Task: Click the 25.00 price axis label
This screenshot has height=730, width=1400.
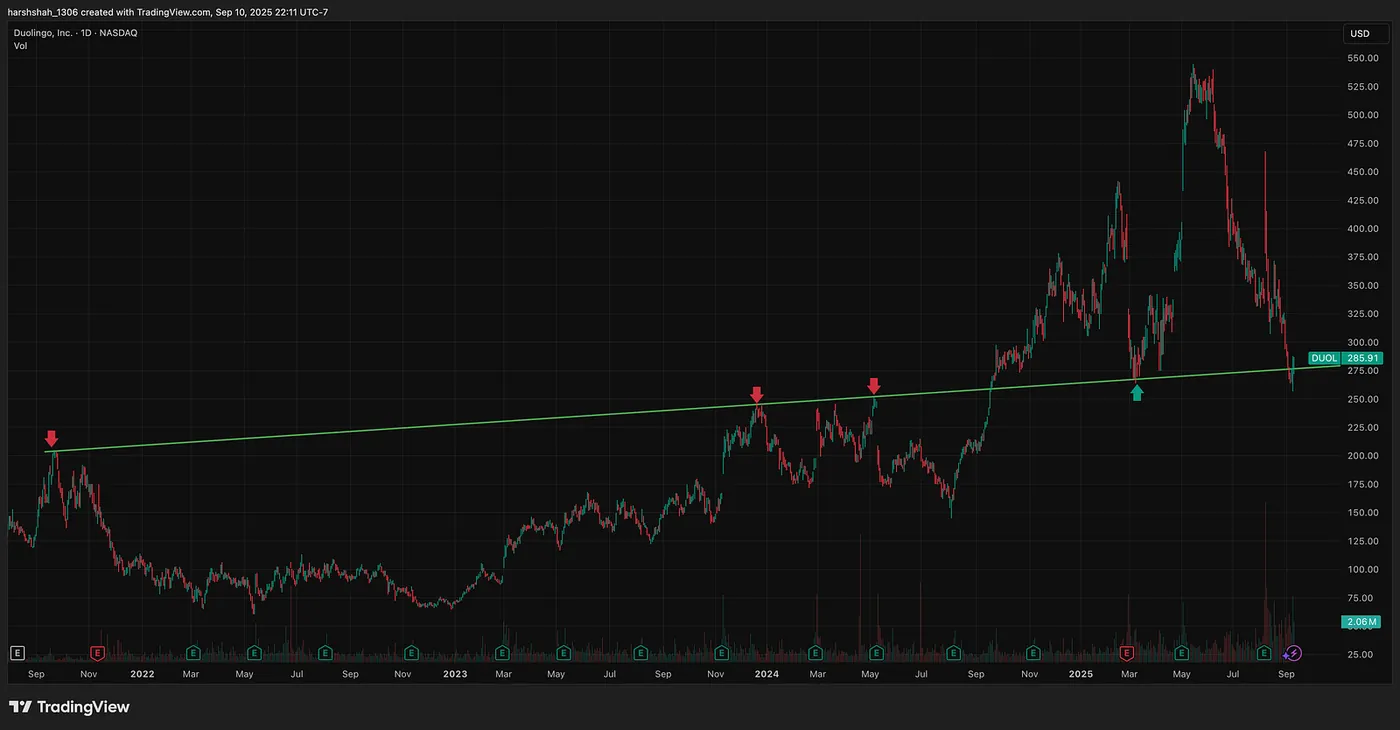Action: click(1361, 655)
